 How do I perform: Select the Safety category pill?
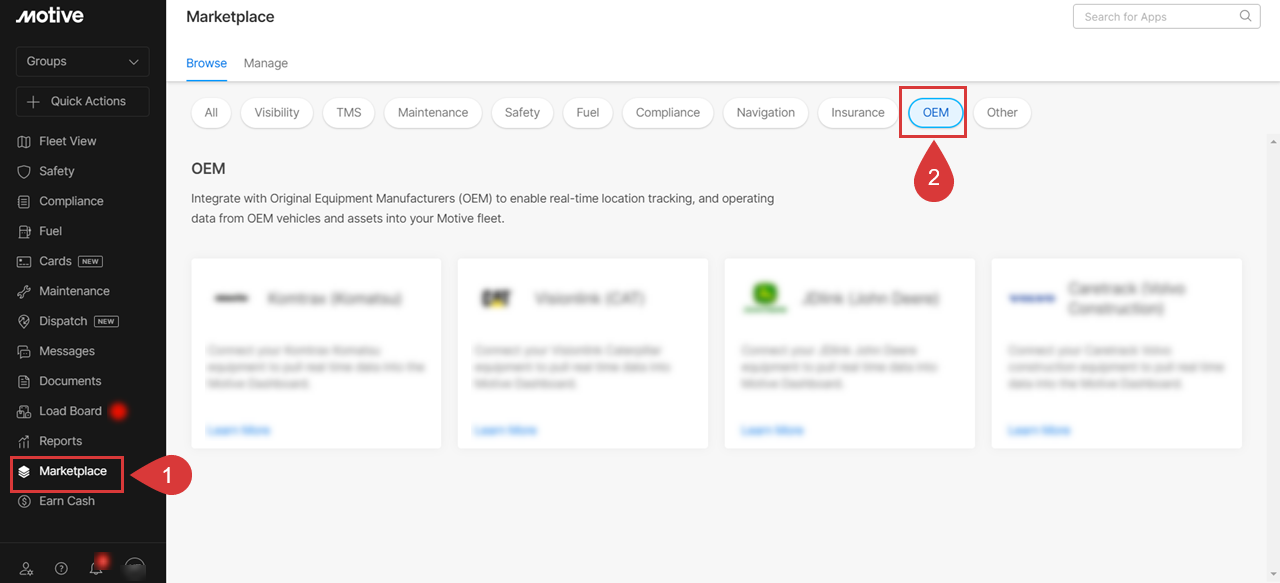(522, 113)
